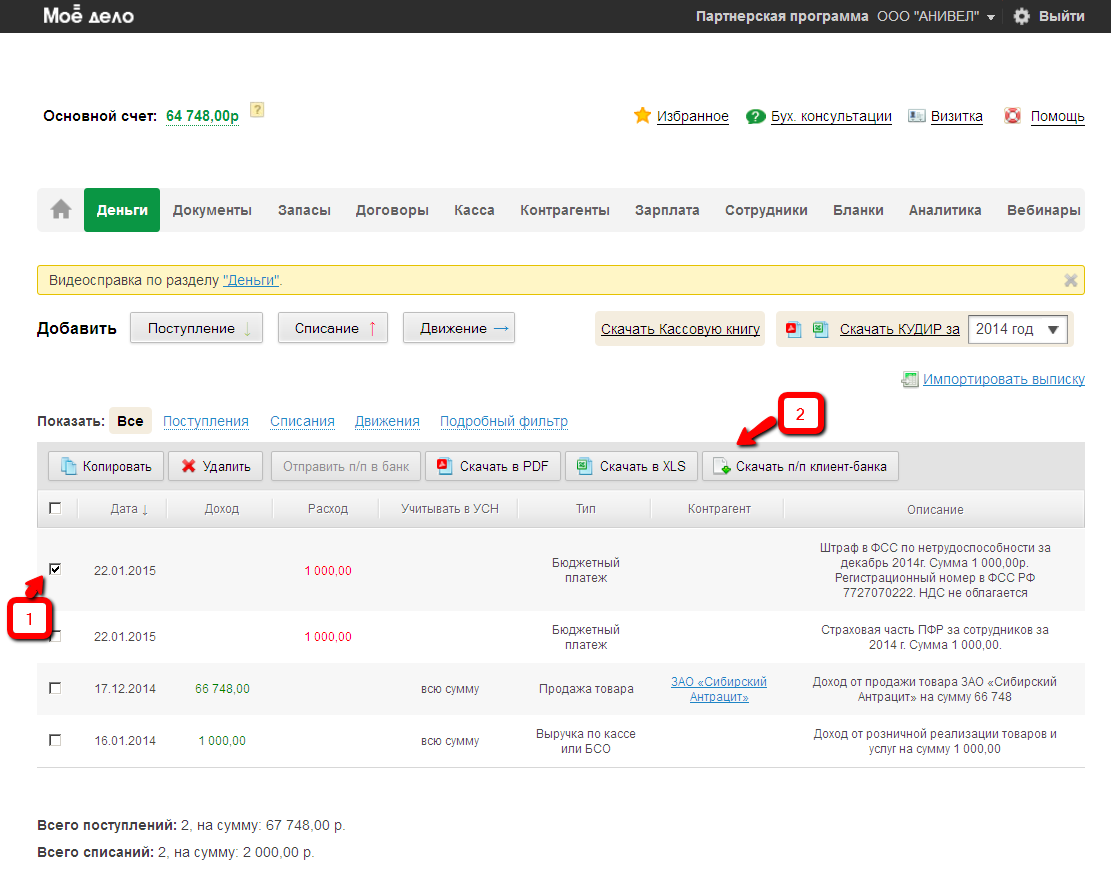The width and height of the screenshot is (1111, 884).
Task: Filter by Поступления
Action: [x=205, y=421]
